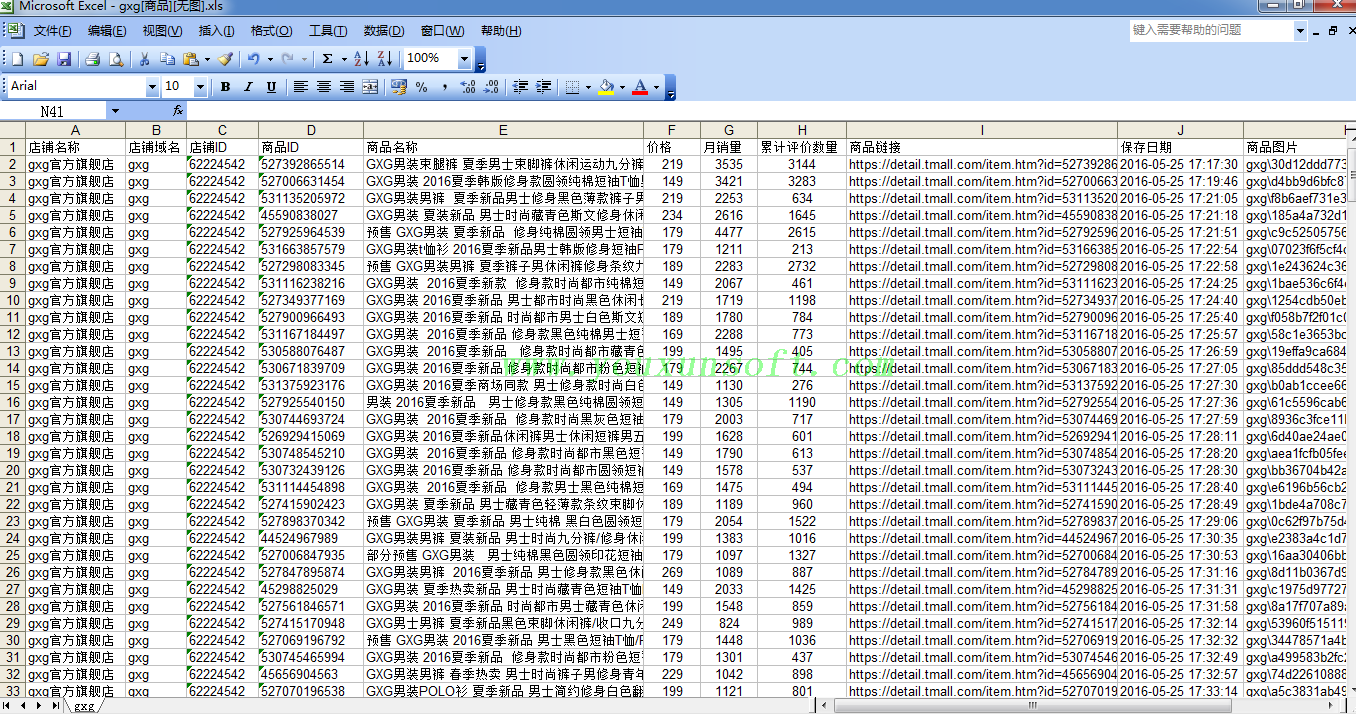Open the 帮助(H) menu
Image resolution: width=1356 pixels, height=714 pixels.
point(500,31)
